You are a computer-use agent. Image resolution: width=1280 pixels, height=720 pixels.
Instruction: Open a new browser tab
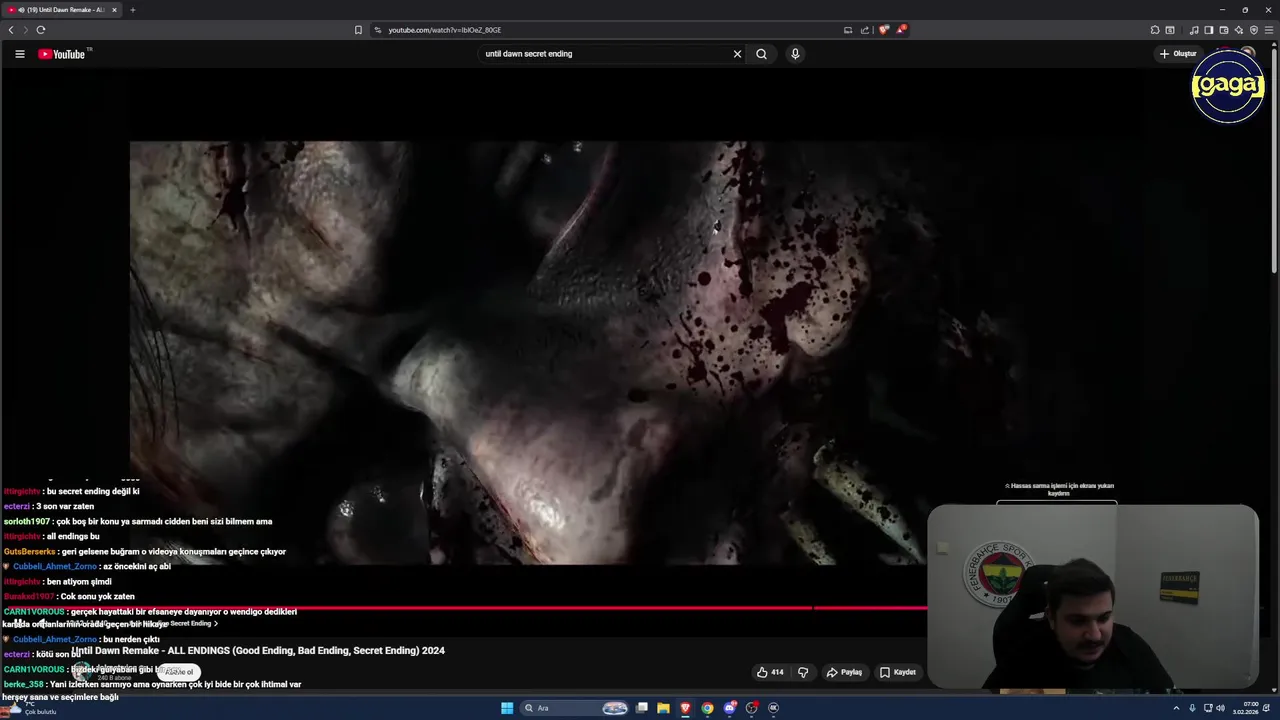[132, 10]
